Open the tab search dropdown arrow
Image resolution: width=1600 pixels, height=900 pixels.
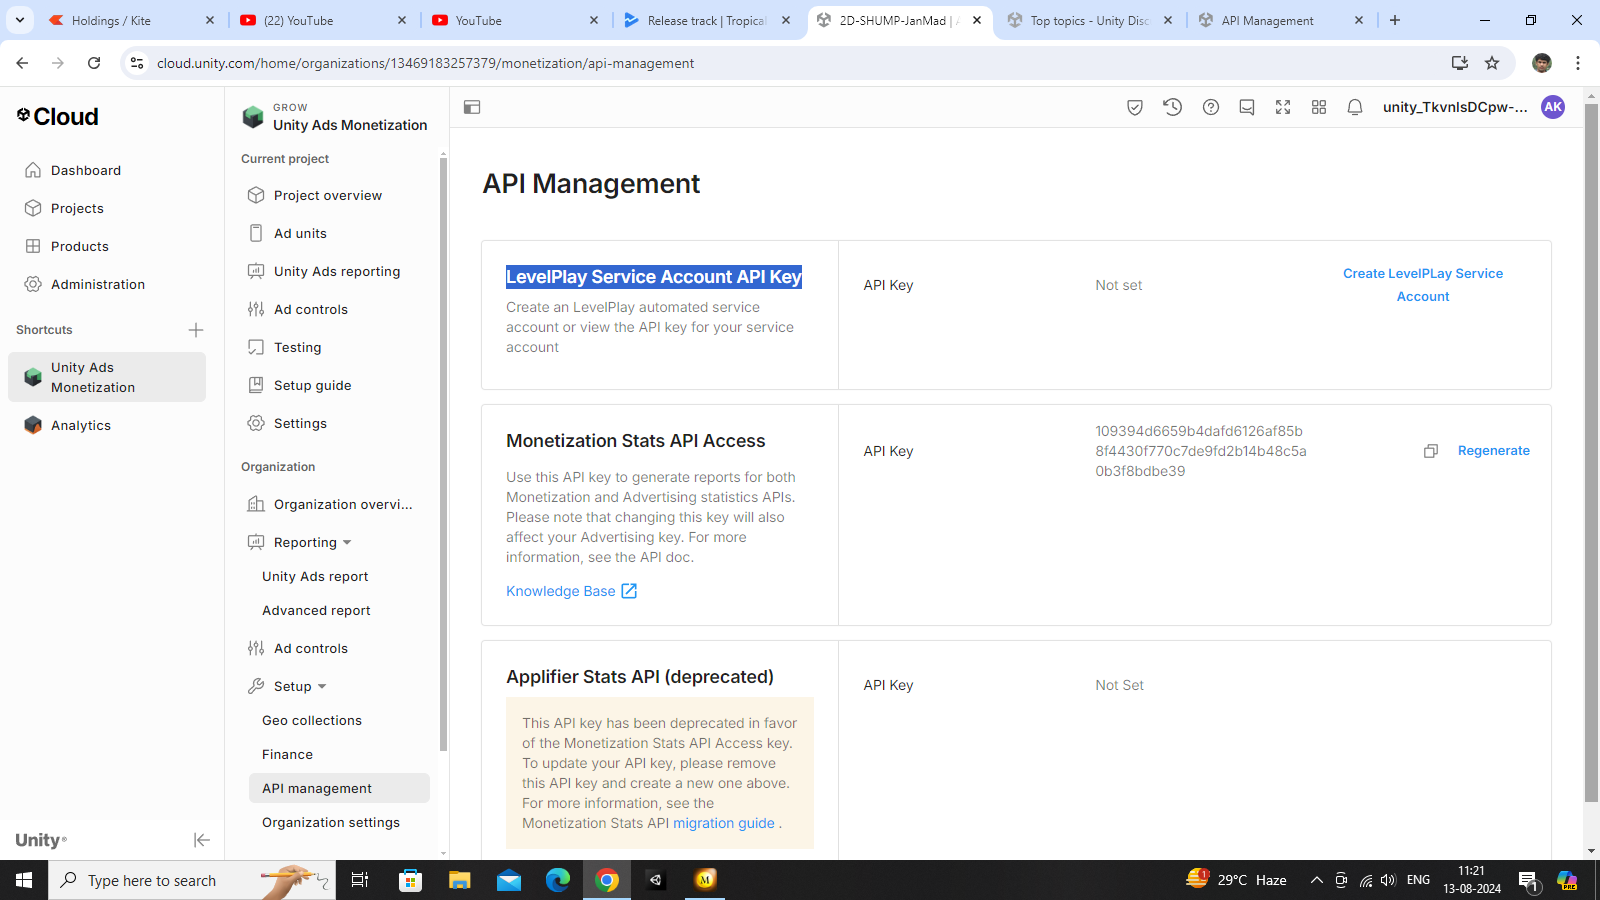click(x=20, y=20)
